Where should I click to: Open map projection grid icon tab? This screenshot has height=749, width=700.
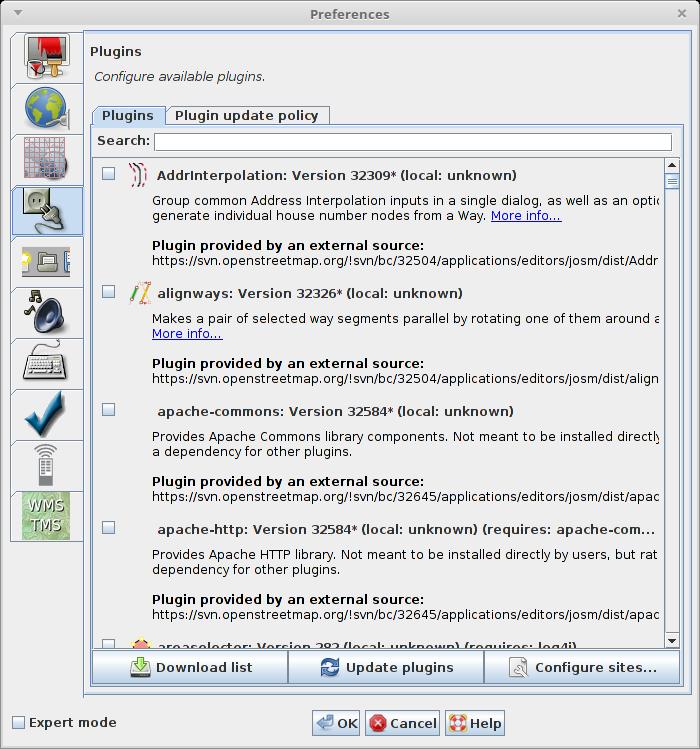[46, 159]
